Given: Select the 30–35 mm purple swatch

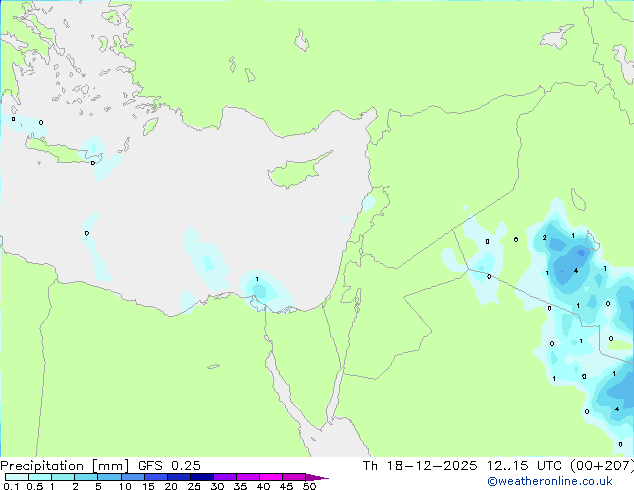Looking at the screenshot, I should click(224, 477).
